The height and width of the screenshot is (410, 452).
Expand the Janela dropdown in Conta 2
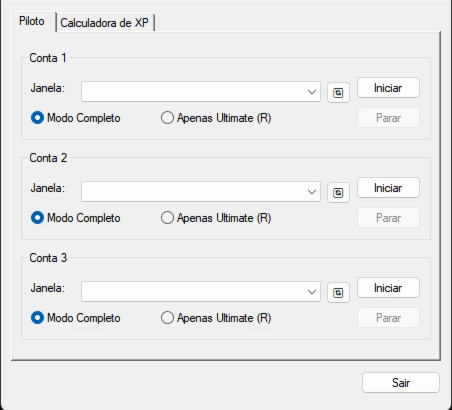201,191
